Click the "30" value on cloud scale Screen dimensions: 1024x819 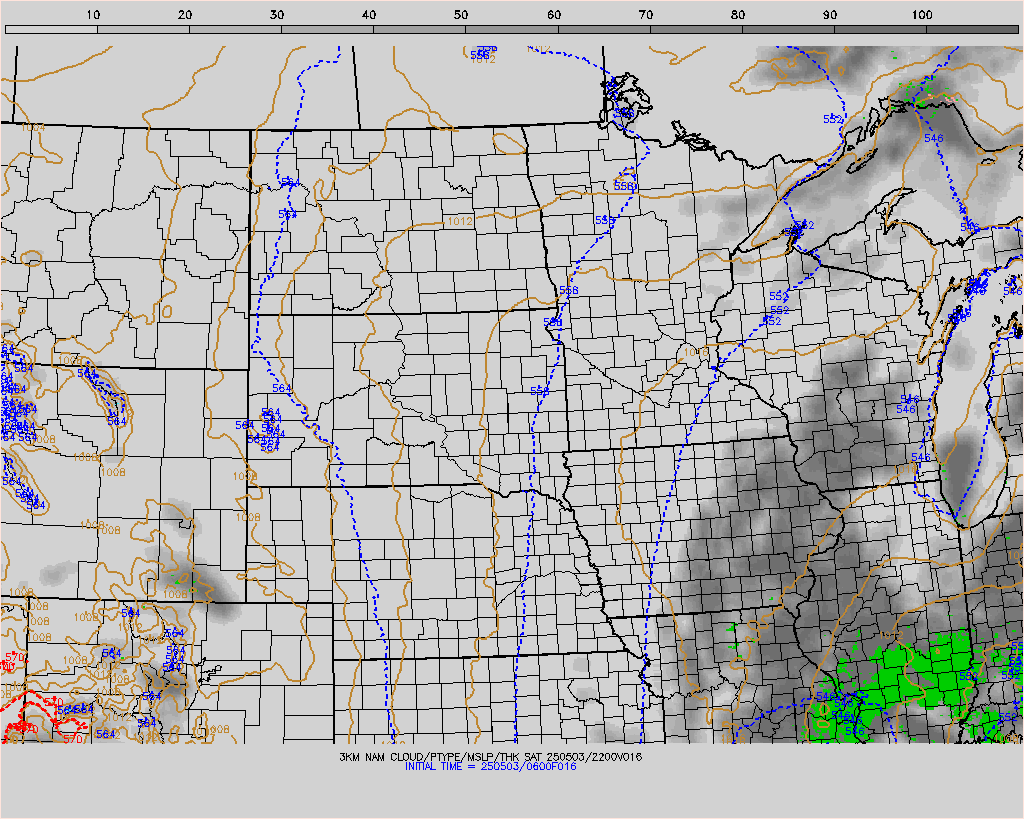[278, 14]
